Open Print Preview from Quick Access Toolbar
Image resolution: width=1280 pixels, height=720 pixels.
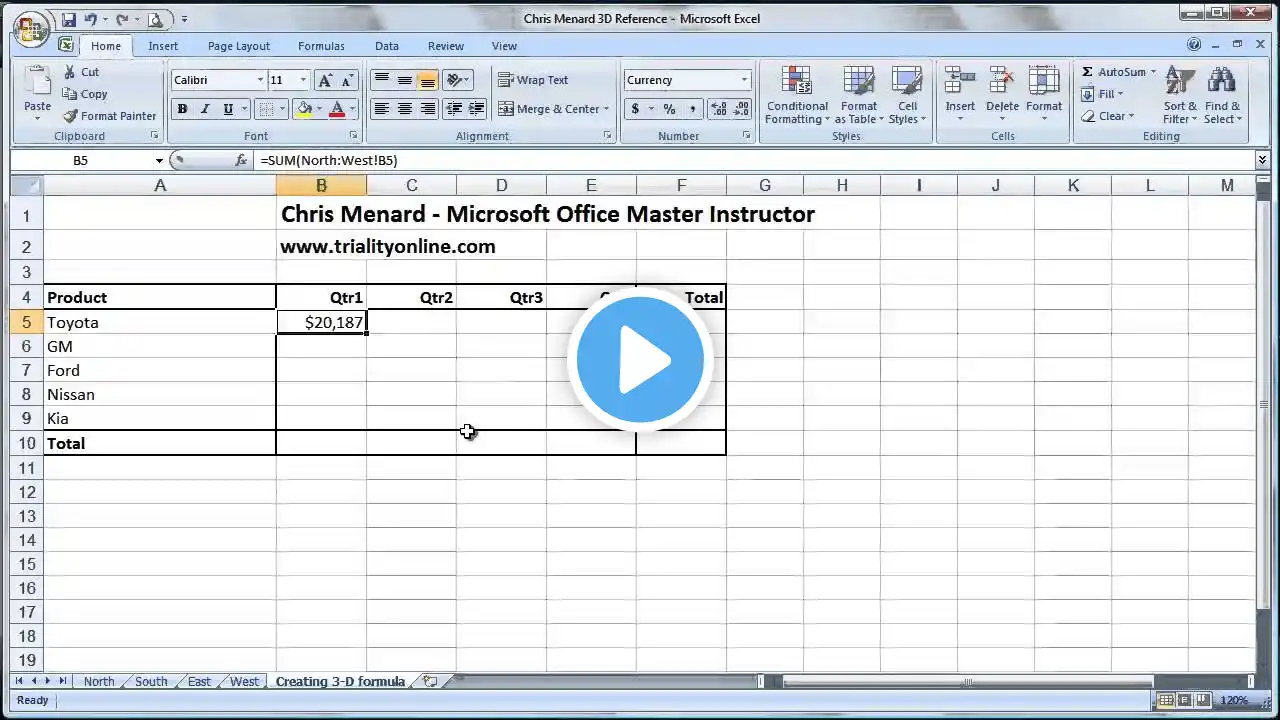tap(155, 19)
